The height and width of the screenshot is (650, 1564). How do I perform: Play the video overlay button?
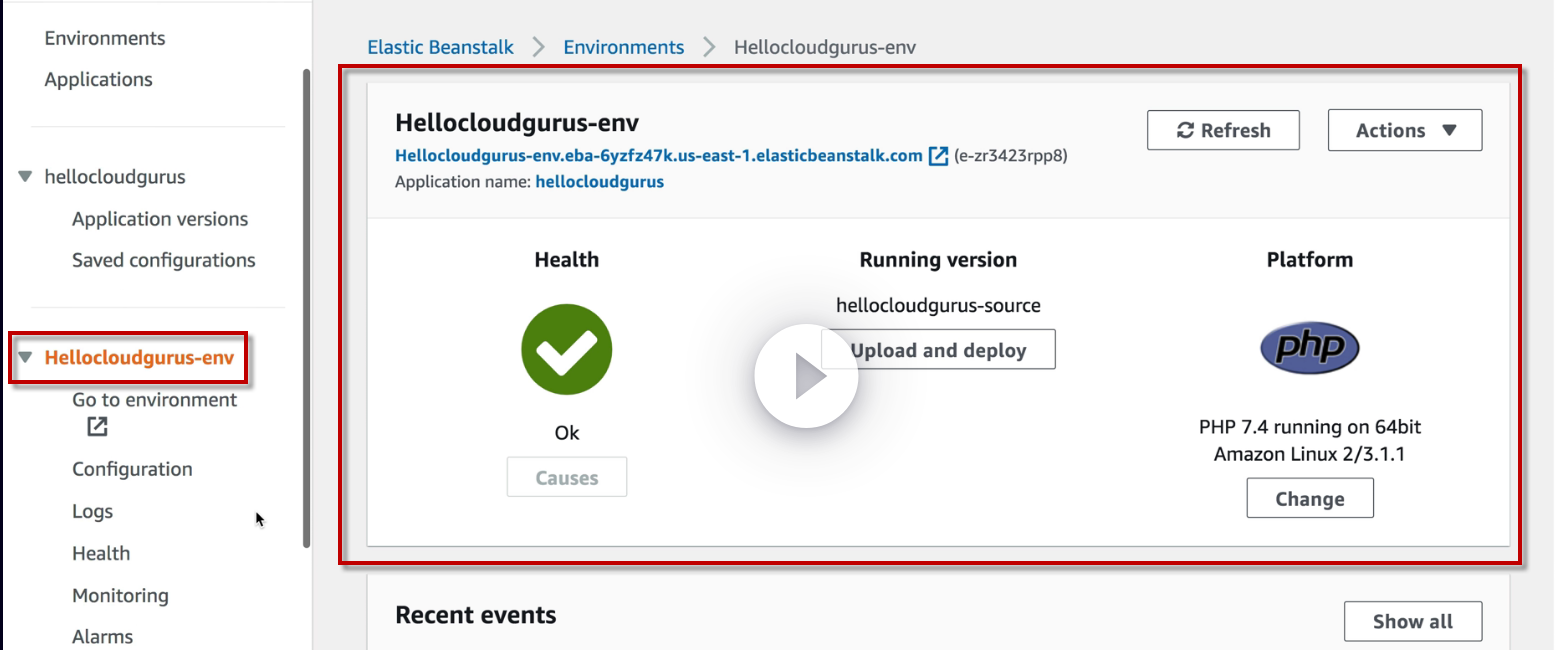click(806, 378)
